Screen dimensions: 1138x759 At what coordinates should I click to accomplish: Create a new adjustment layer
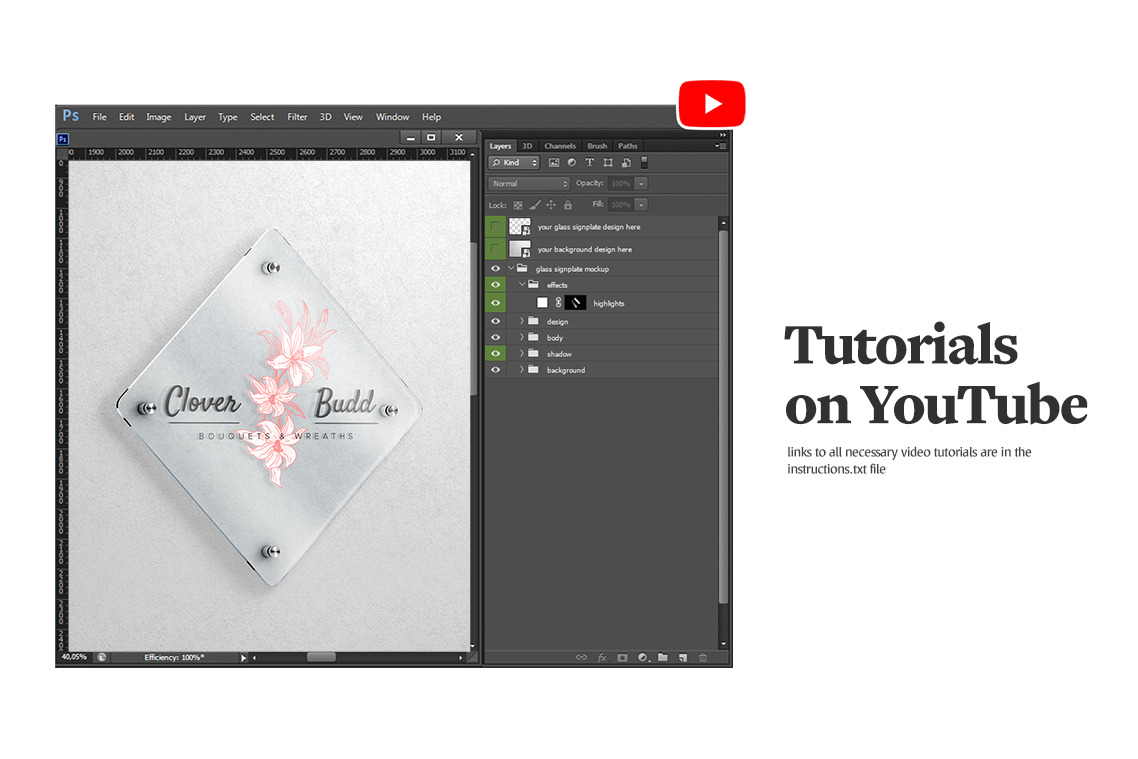pos(643,658)
